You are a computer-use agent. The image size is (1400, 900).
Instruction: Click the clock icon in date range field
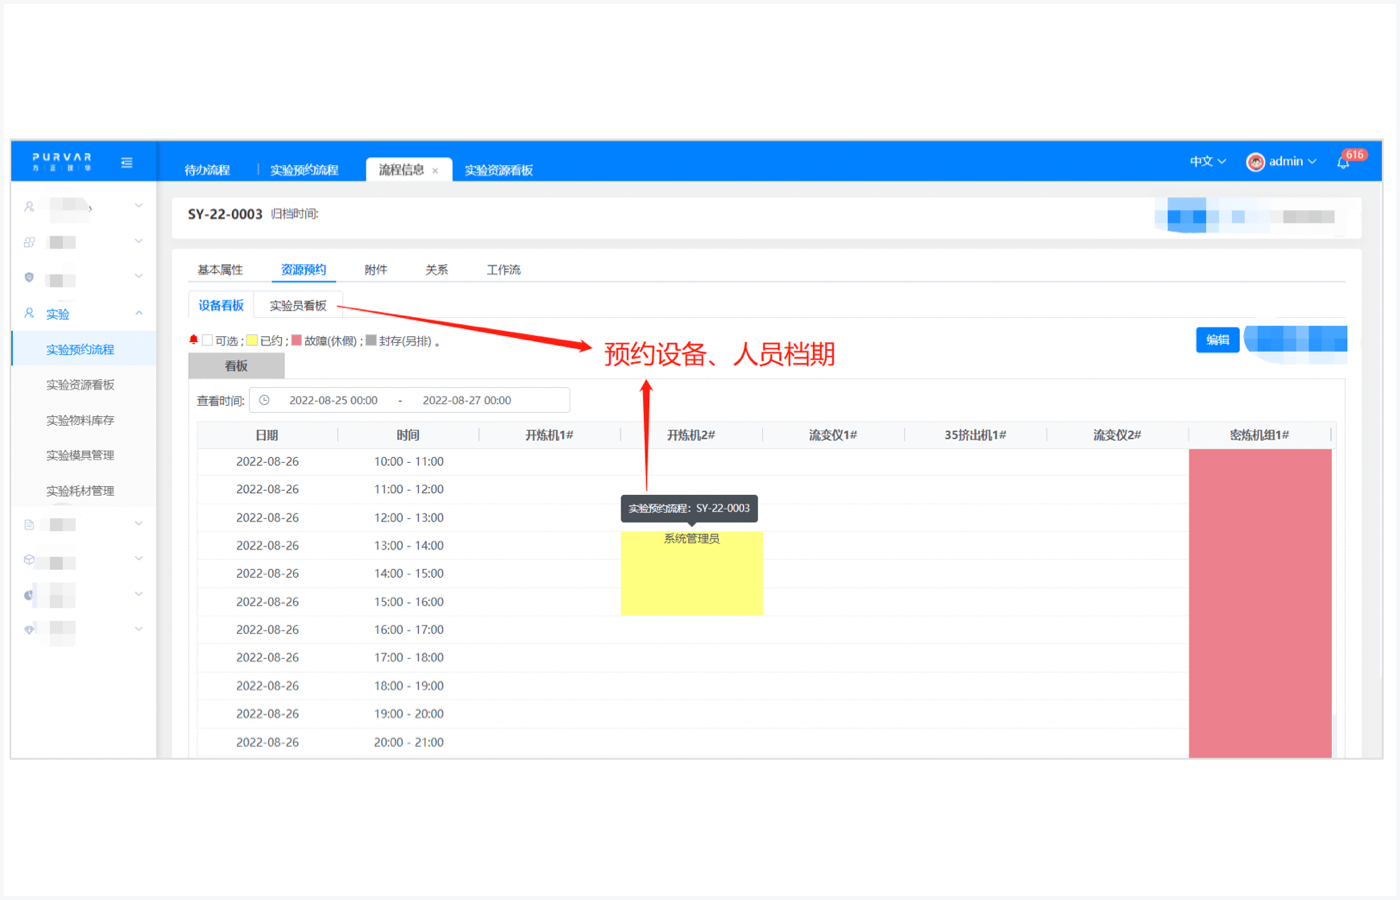tap(265, 400)
